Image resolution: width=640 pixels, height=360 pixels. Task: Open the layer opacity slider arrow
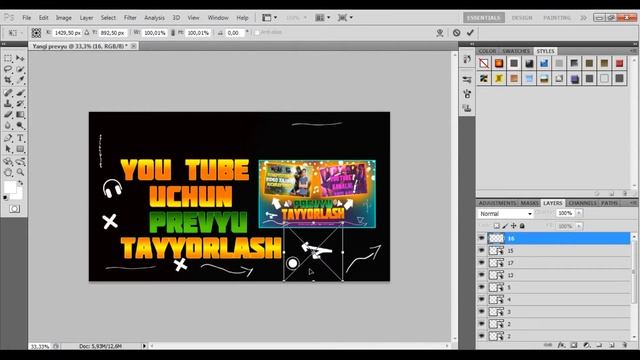579,213
